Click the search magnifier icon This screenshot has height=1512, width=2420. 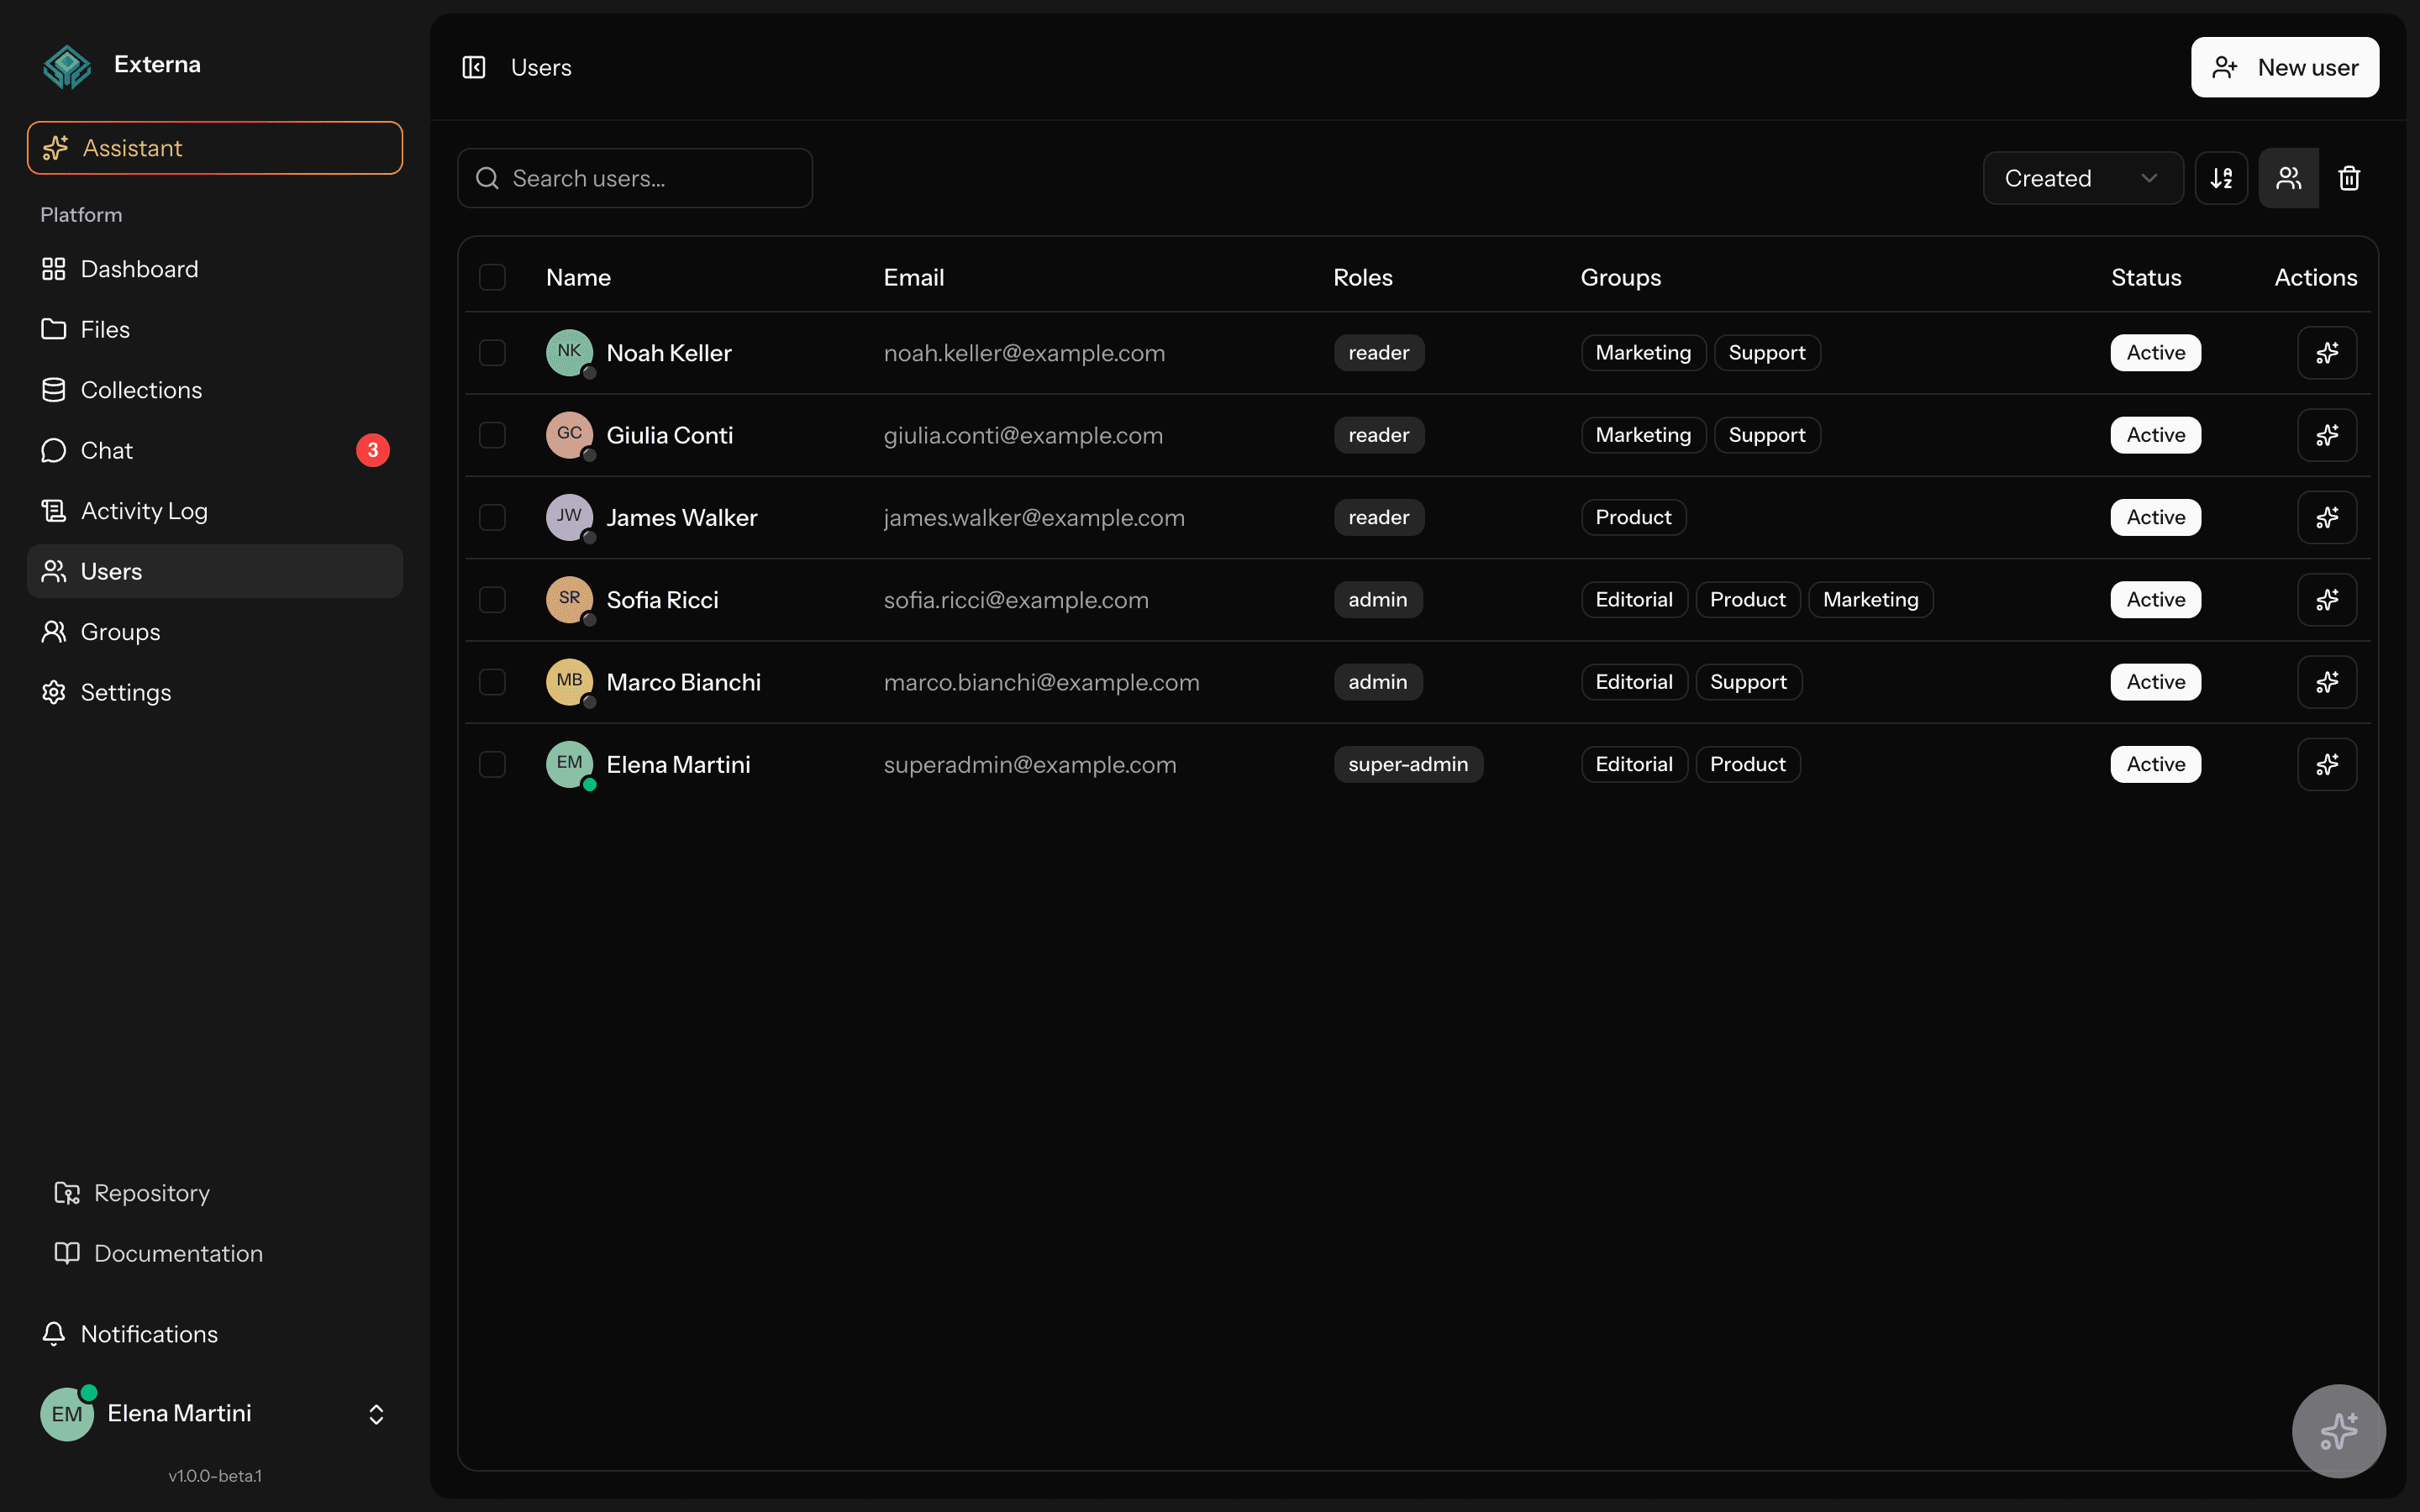[x=487, y=178]
